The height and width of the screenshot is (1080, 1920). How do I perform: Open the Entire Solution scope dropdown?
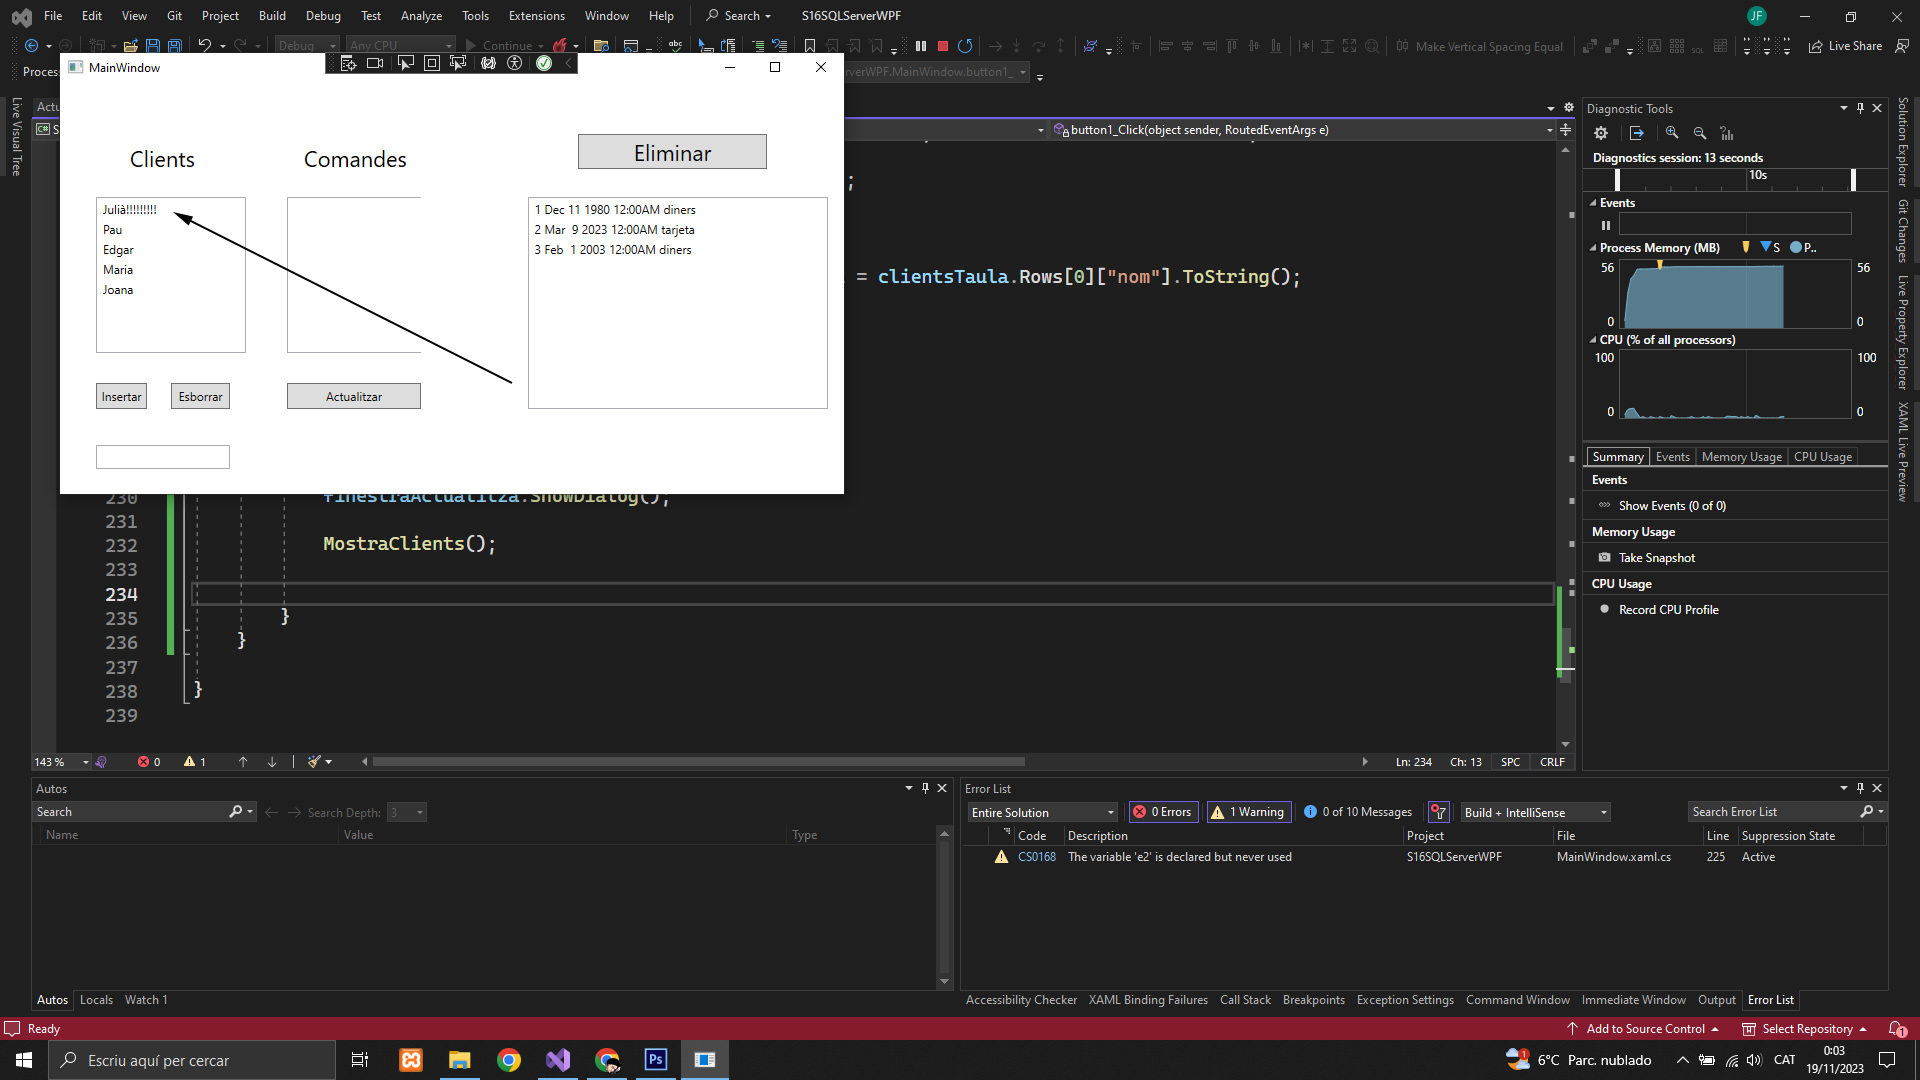pyautogui.click(x=1042, y=812)
